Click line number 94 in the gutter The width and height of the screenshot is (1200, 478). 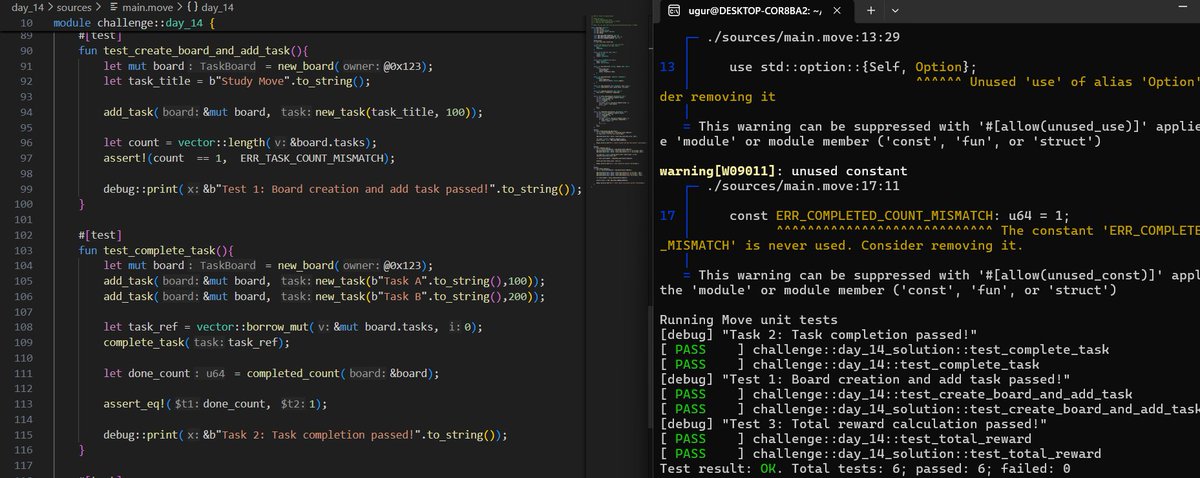click(x=27, y=112)
